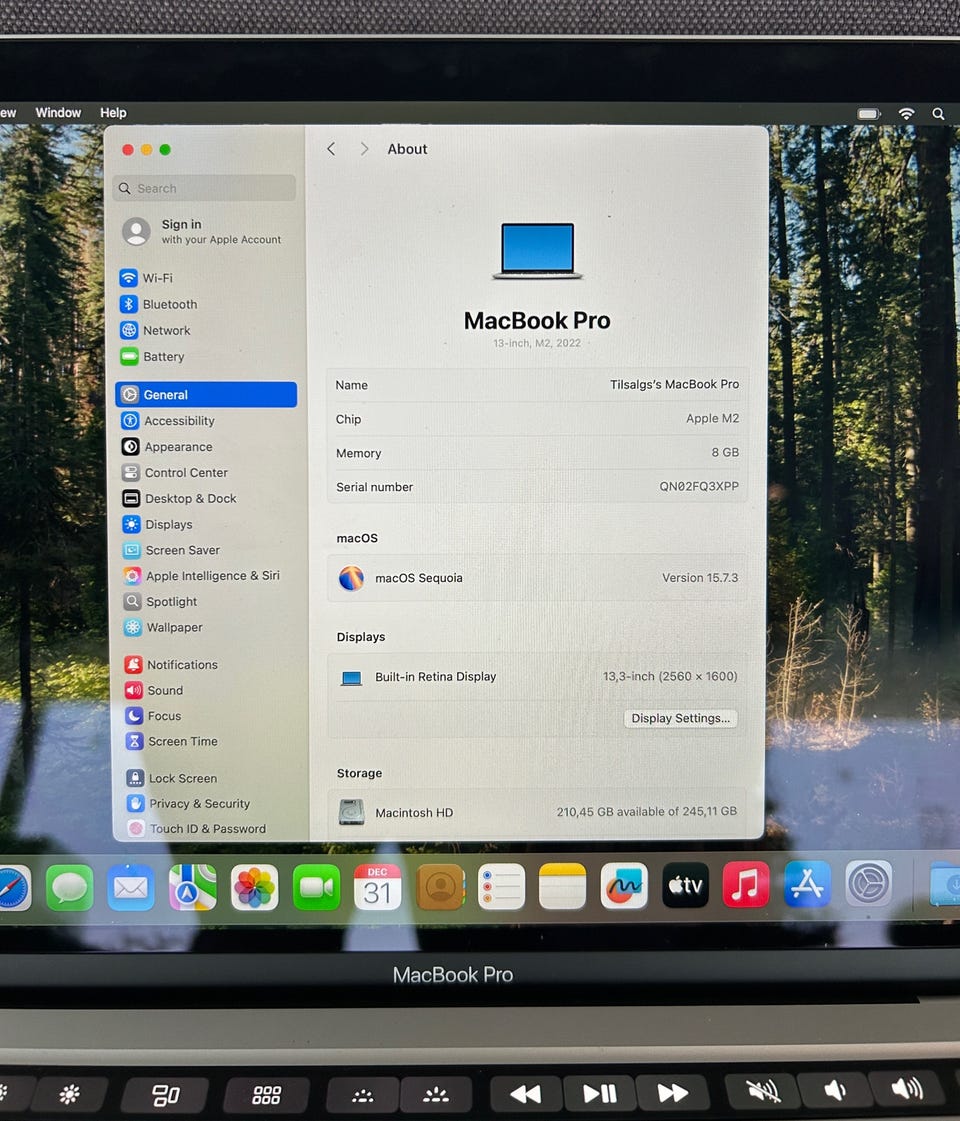The height and width of the screenshot is (1121, 960).
Task: Select General in the sidebar
Action: pos(206,395)
